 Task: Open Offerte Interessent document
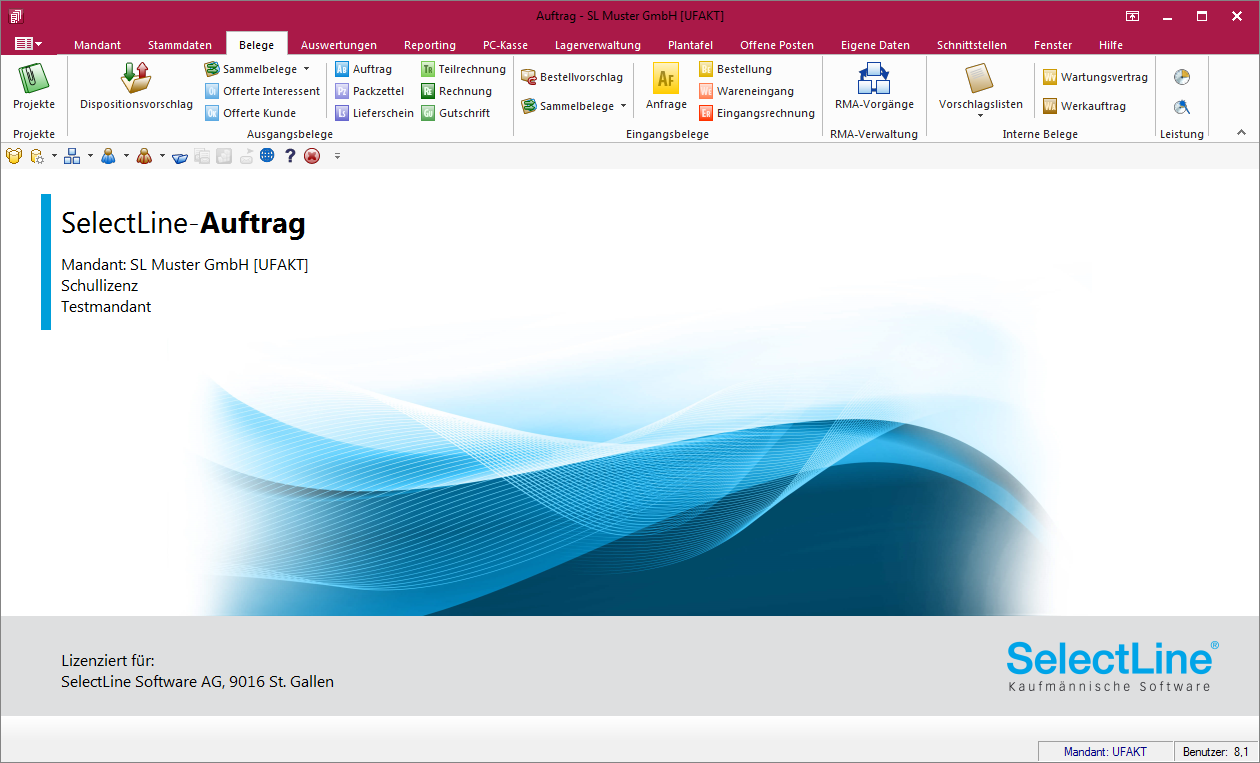click(262, 91)
